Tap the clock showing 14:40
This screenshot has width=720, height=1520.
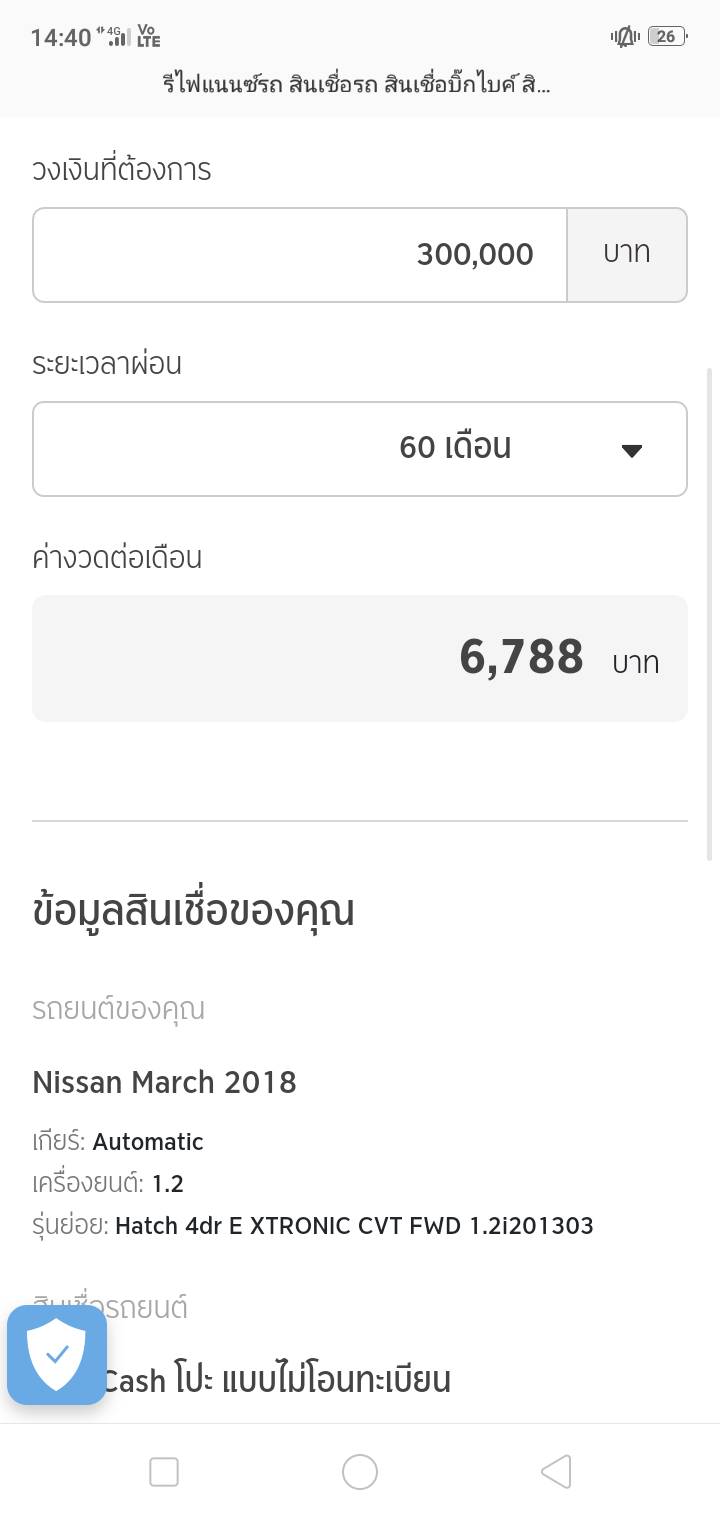click(x=61, y=38)
